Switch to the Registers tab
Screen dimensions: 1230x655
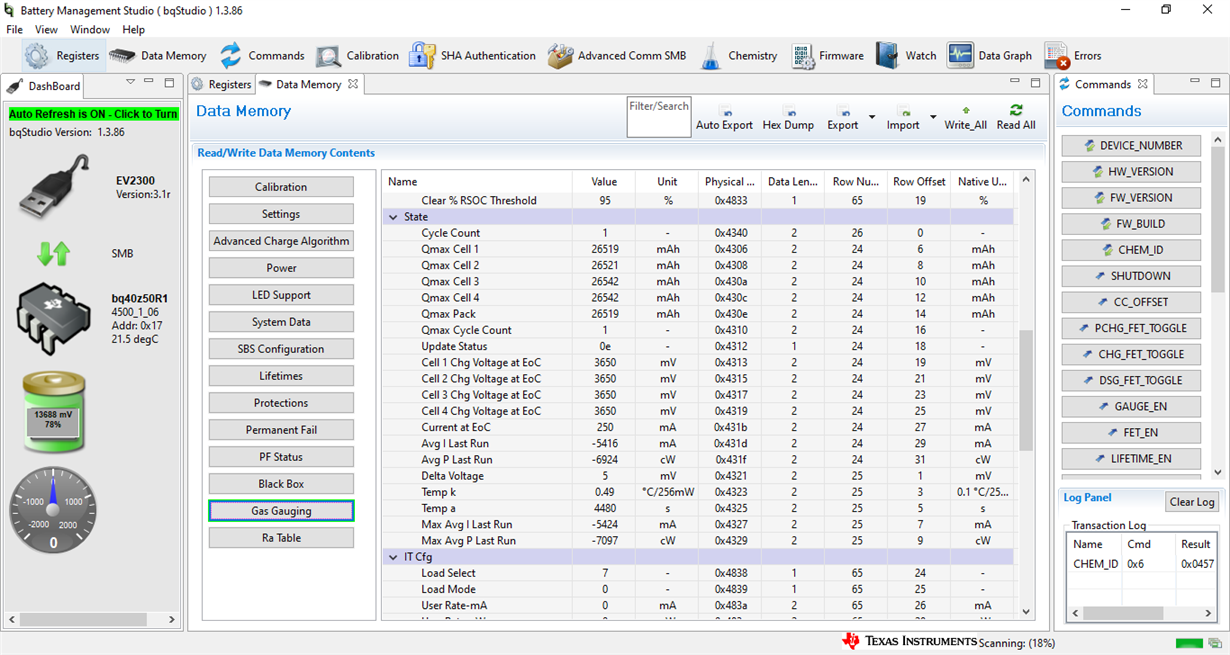[x=221, y=85]
